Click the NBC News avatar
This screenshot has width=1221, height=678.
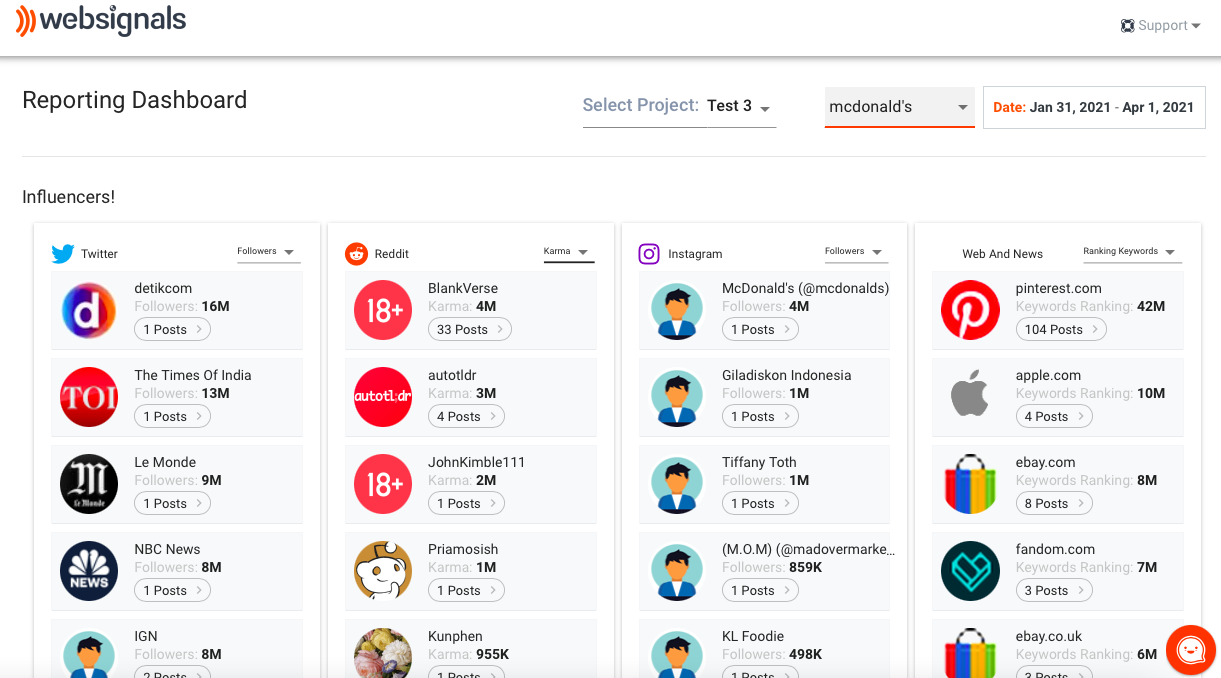tap(89, 571)
